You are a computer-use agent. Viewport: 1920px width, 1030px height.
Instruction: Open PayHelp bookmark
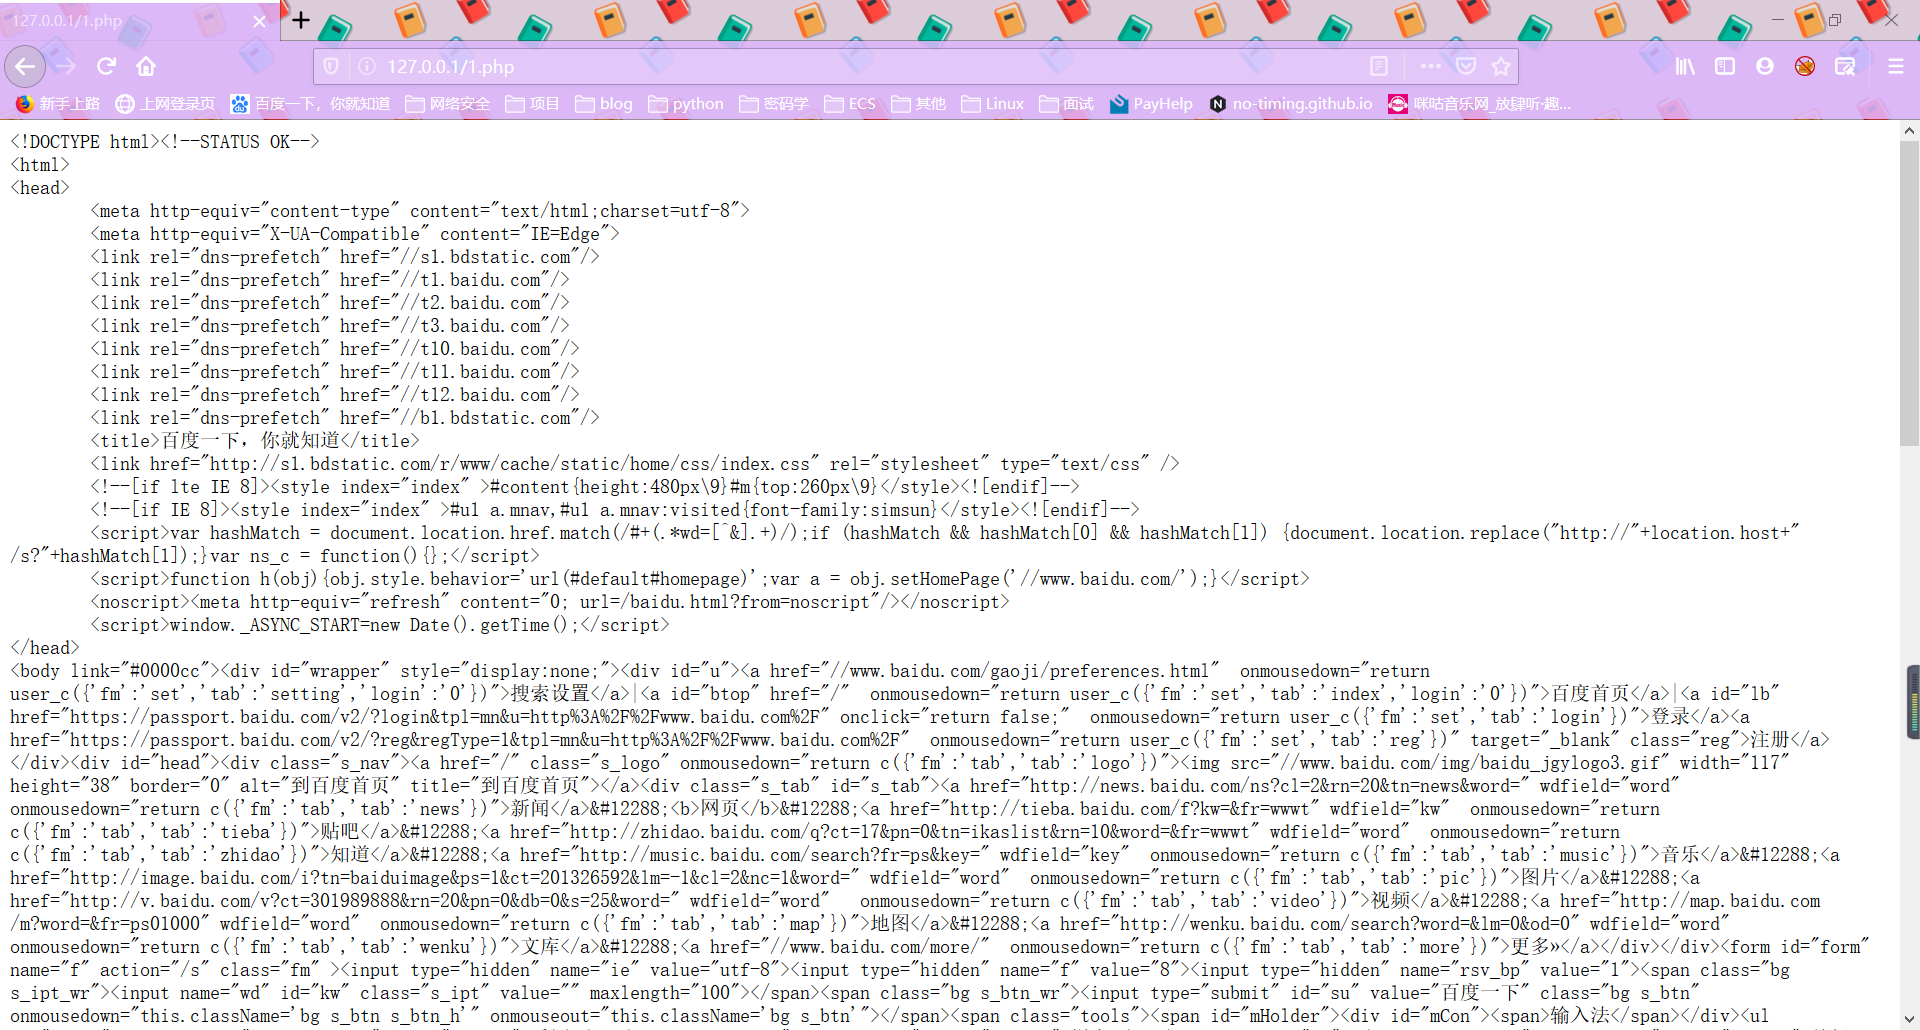[x=1151, y=104]
